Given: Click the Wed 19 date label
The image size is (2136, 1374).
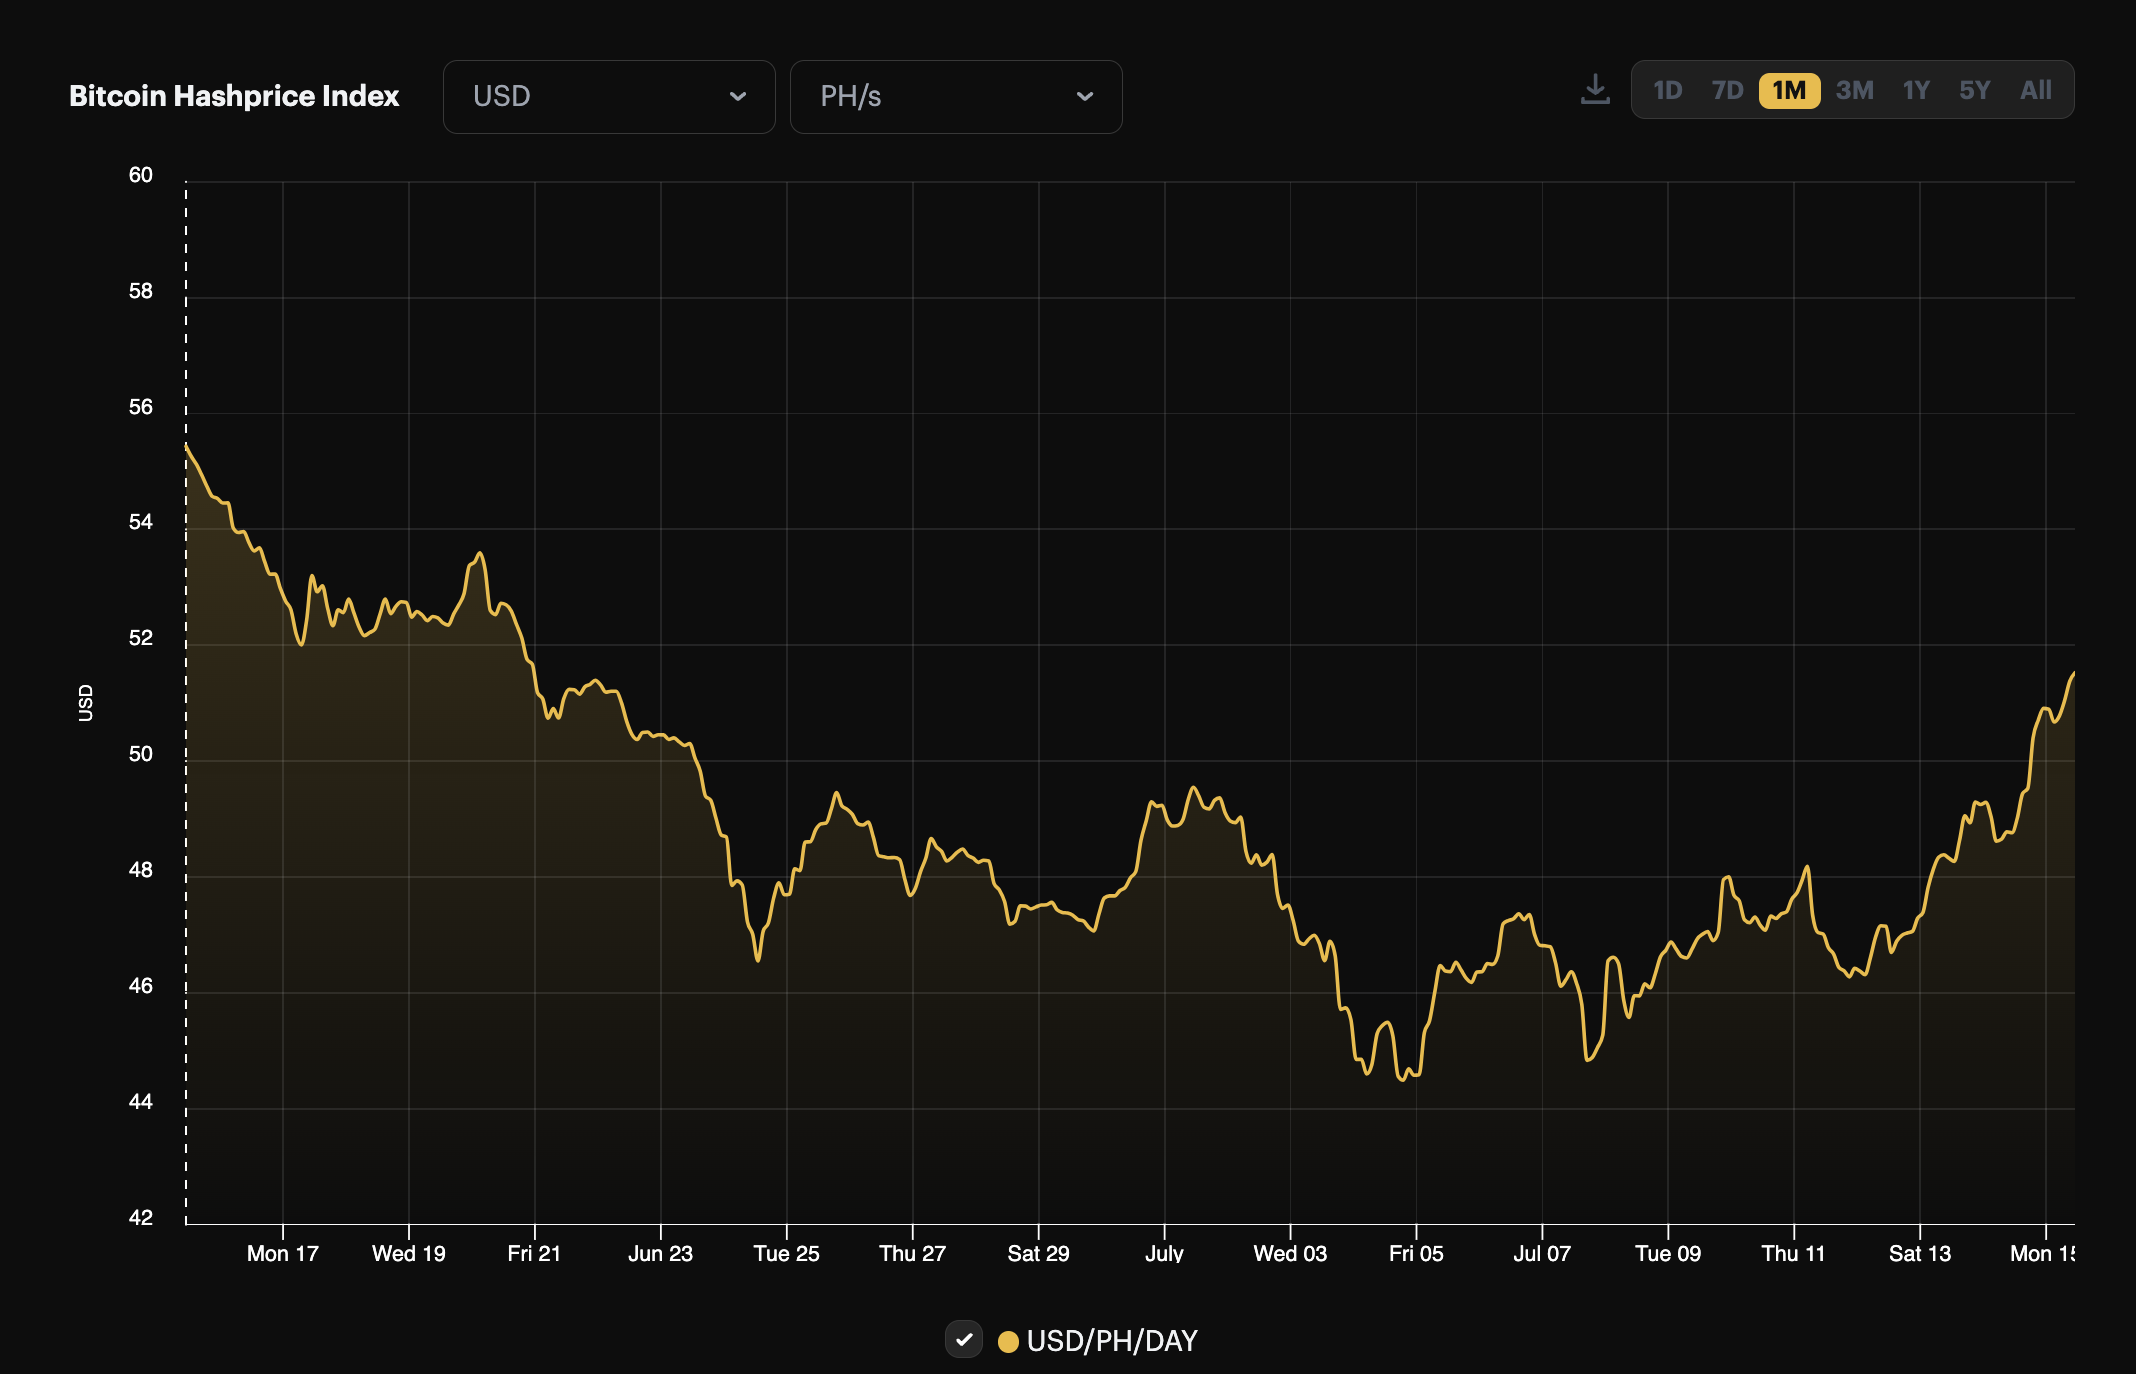Looking at the screenshot, I should [x=409, y=1254].
